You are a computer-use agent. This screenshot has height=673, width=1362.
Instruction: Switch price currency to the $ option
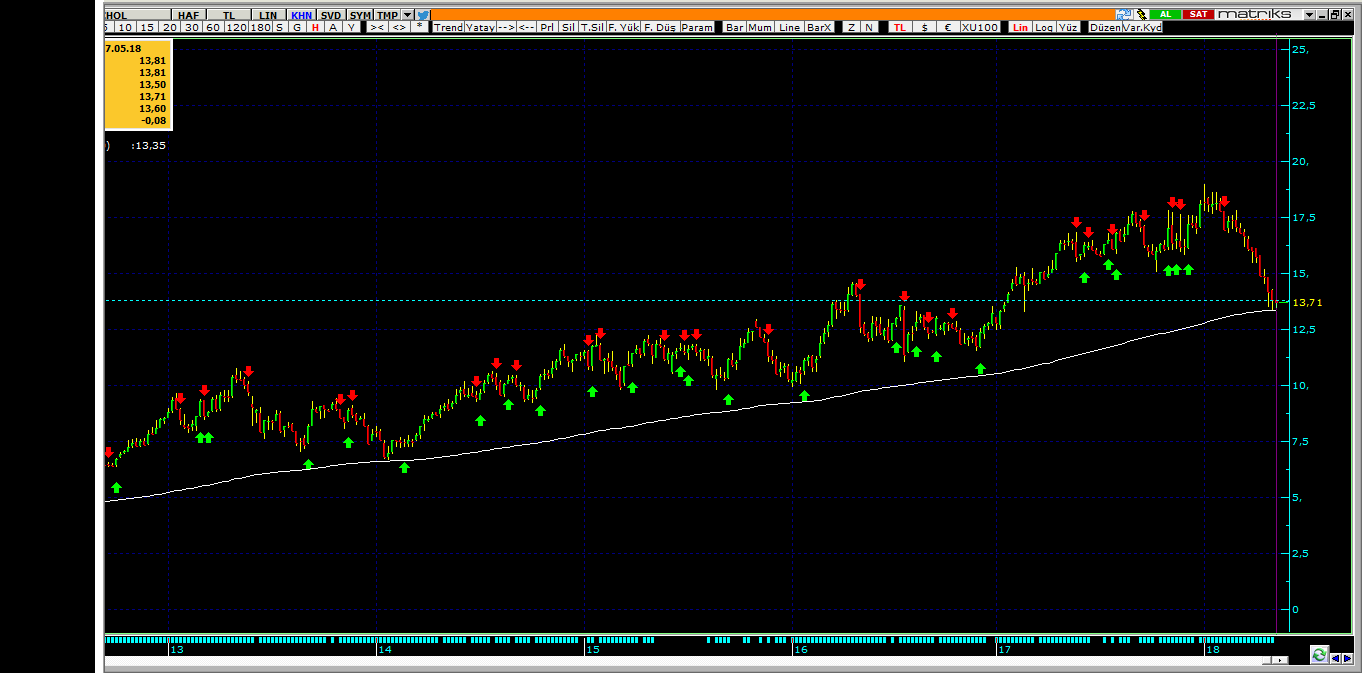(x=925, y=27)
